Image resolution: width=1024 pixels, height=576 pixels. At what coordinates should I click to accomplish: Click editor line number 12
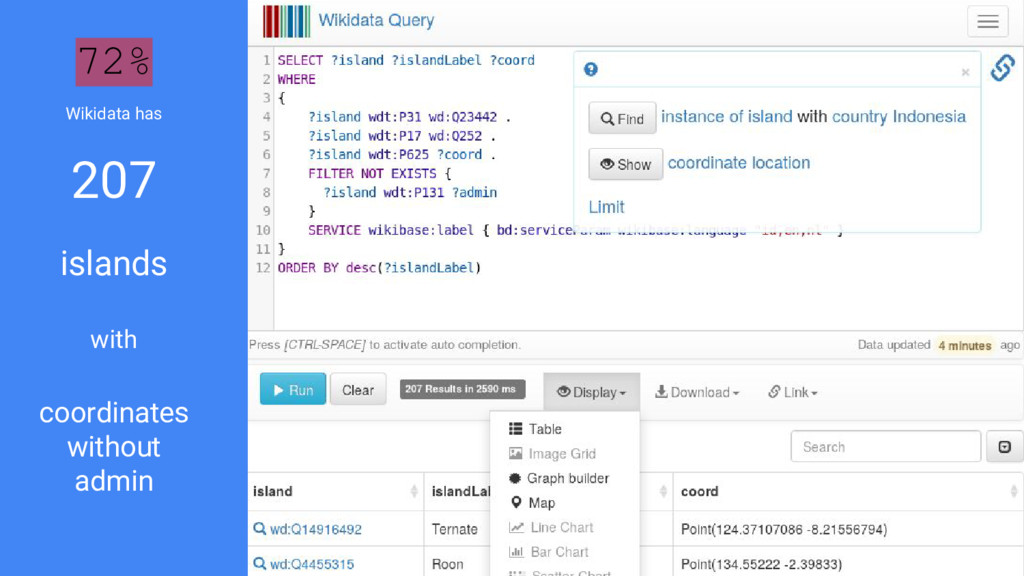point(263,268)
